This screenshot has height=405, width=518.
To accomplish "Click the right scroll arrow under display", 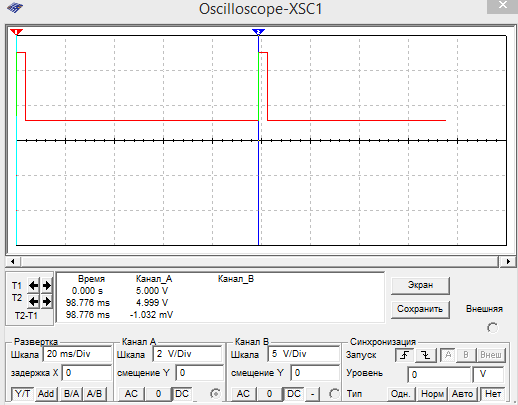I will coord(508,261).
